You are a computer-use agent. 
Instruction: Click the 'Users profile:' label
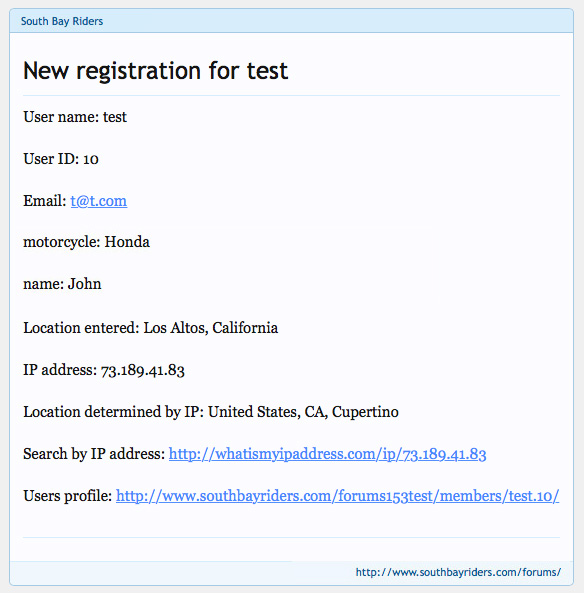pyautogui.click(x=67, y=496)
